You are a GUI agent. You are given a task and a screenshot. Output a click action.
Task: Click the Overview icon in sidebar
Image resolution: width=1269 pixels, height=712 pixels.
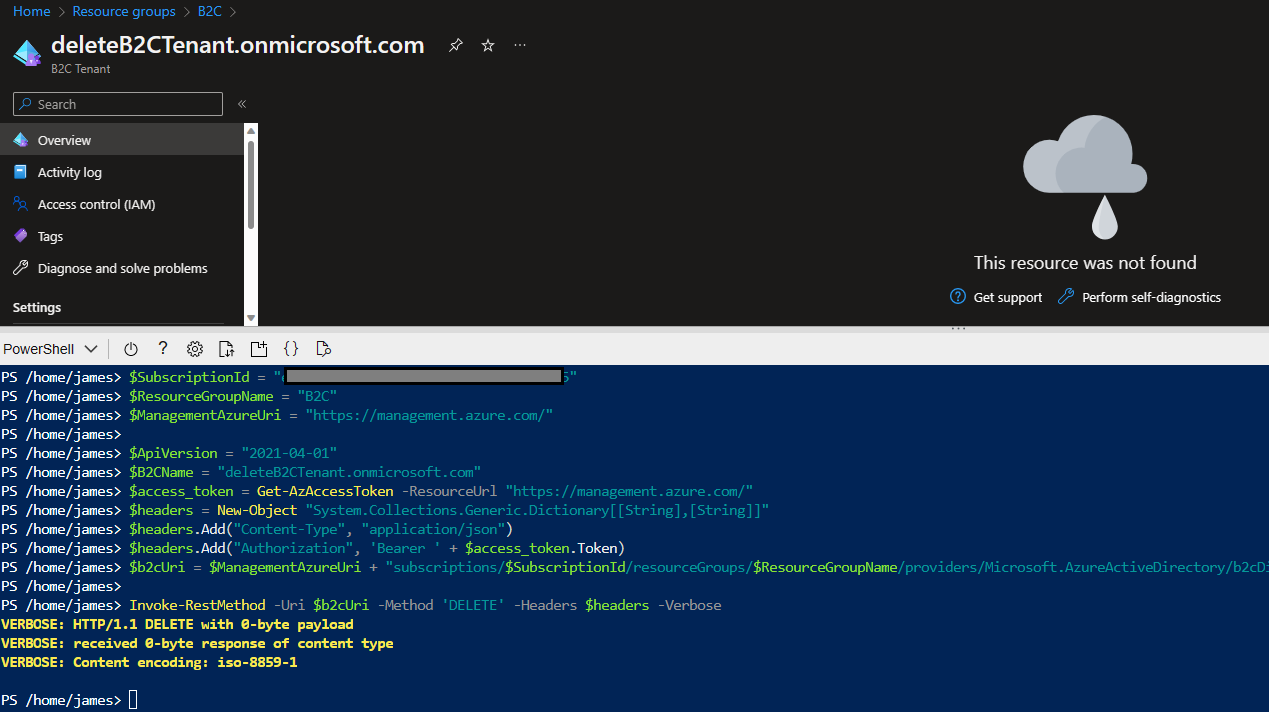tap(21, 140)
